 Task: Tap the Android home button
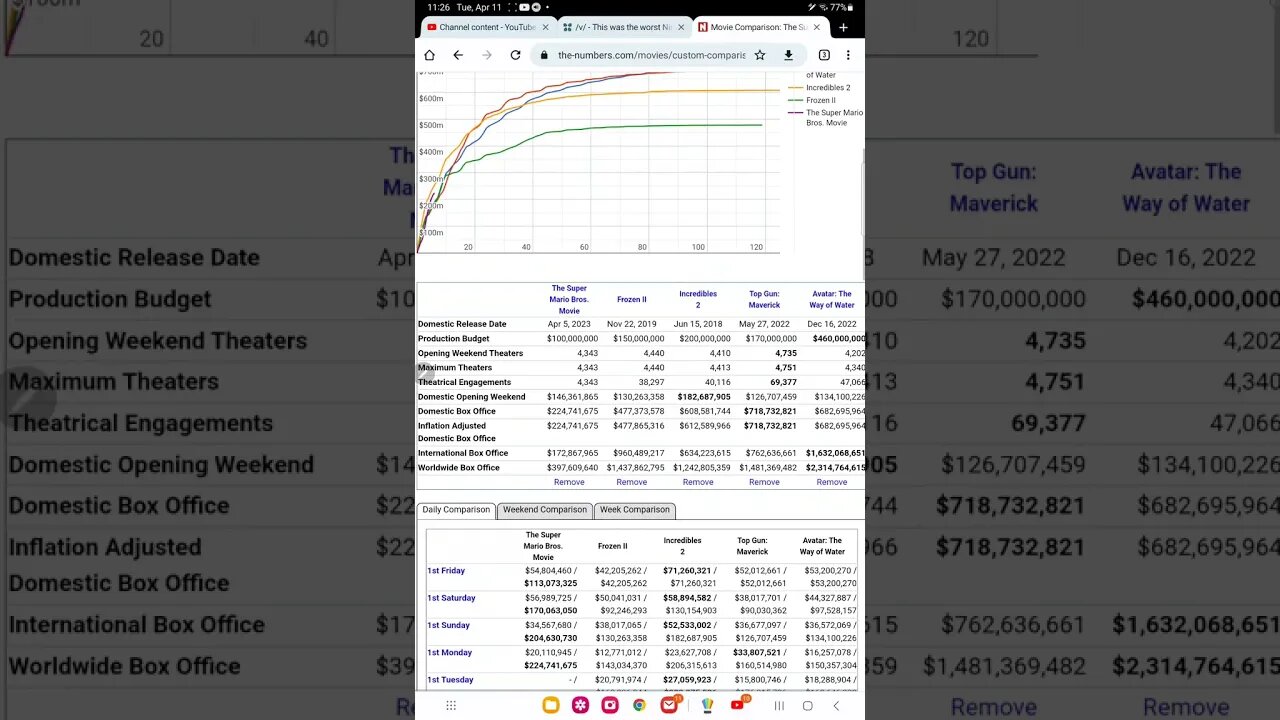(x=808, y=705)
